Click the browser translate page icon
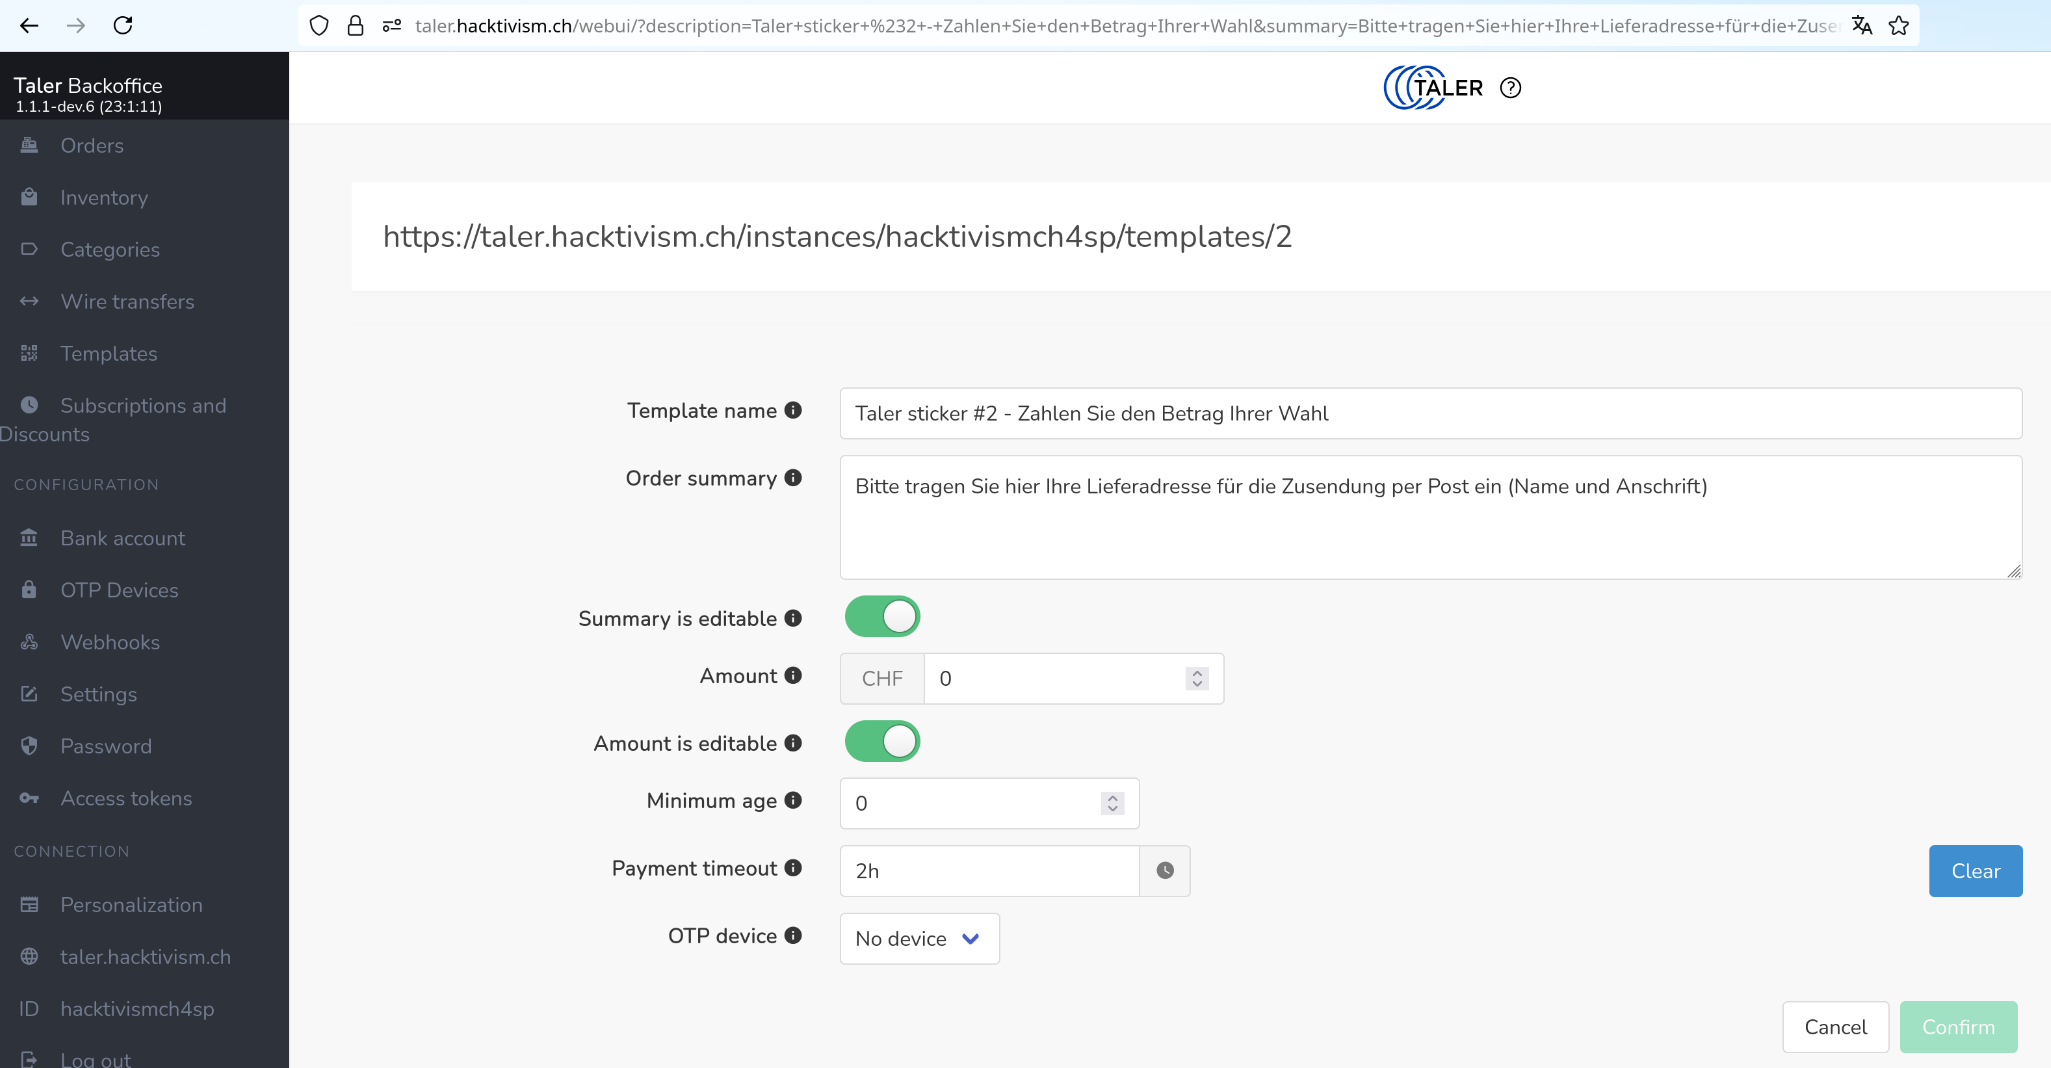 point(1861,25)
